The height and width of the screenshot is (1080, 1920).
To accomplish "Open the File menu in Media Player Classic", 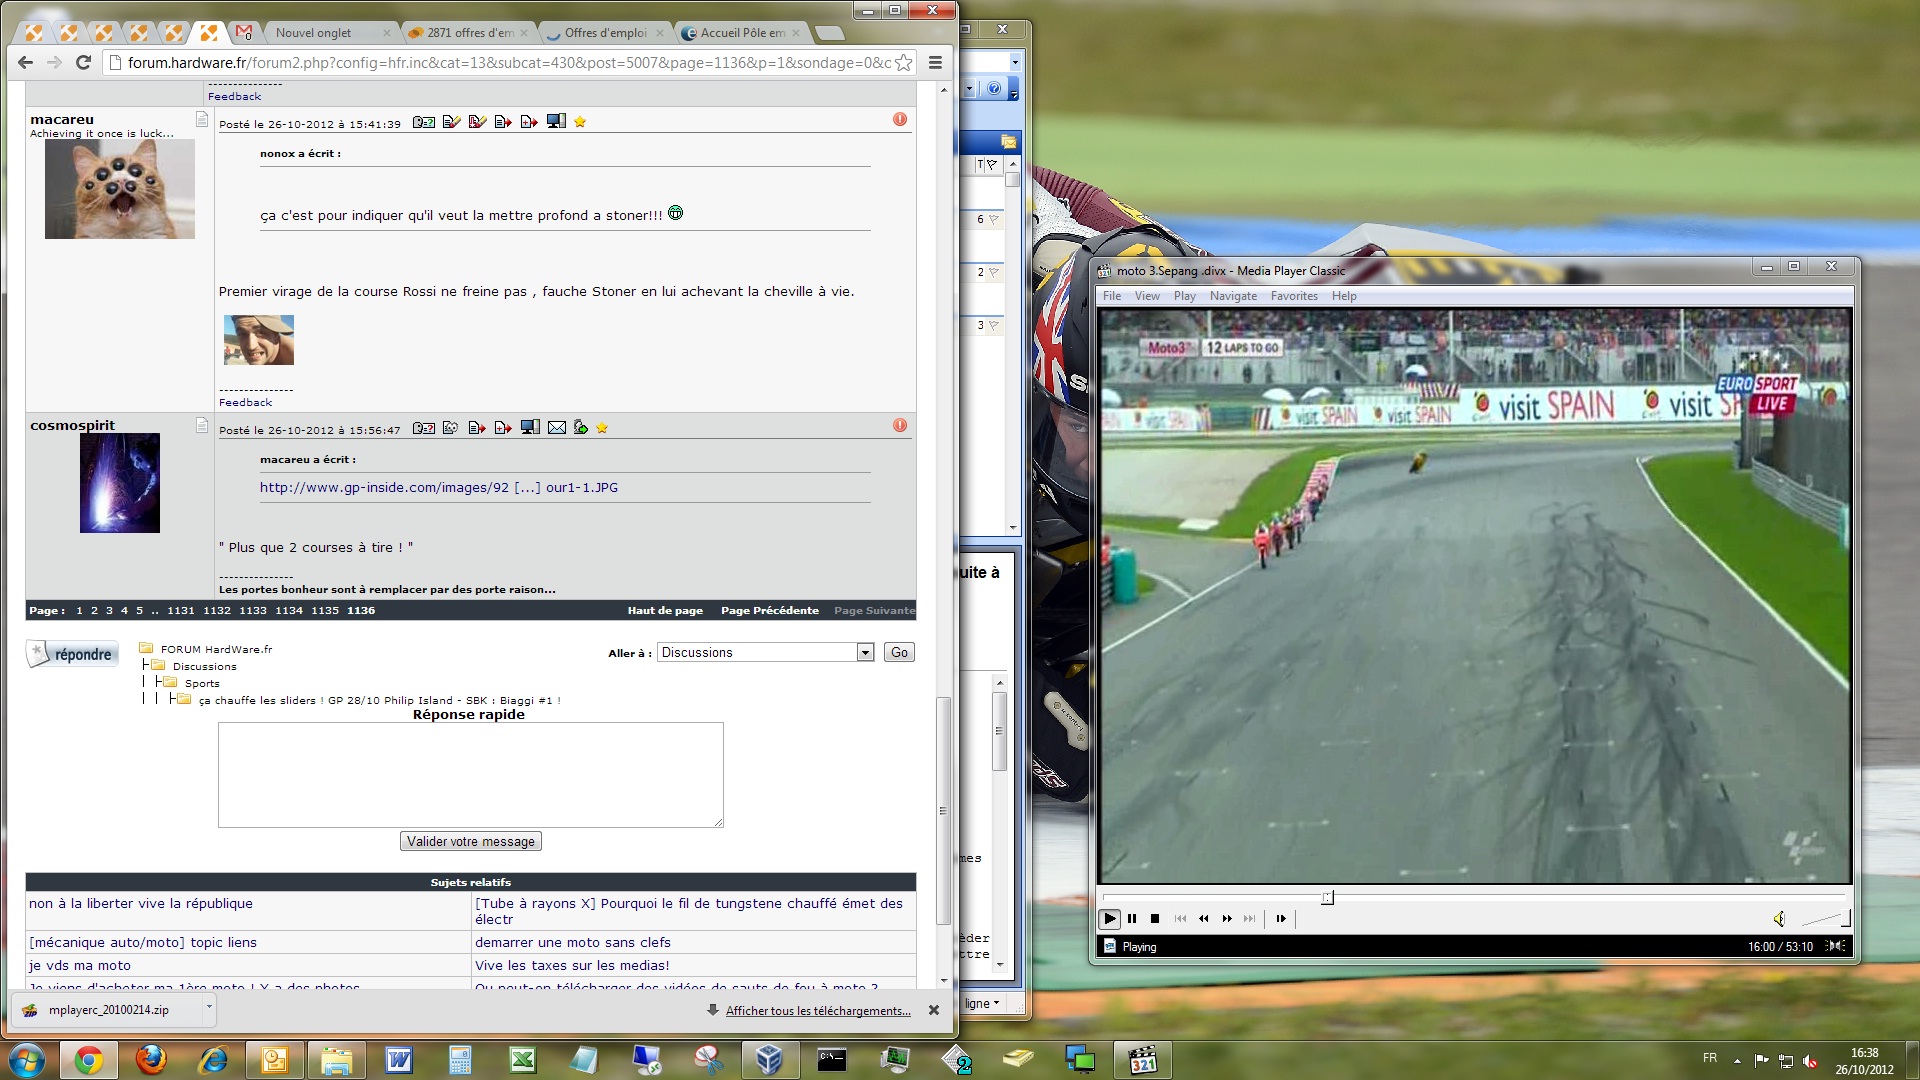I will (x=1112, y=296).
